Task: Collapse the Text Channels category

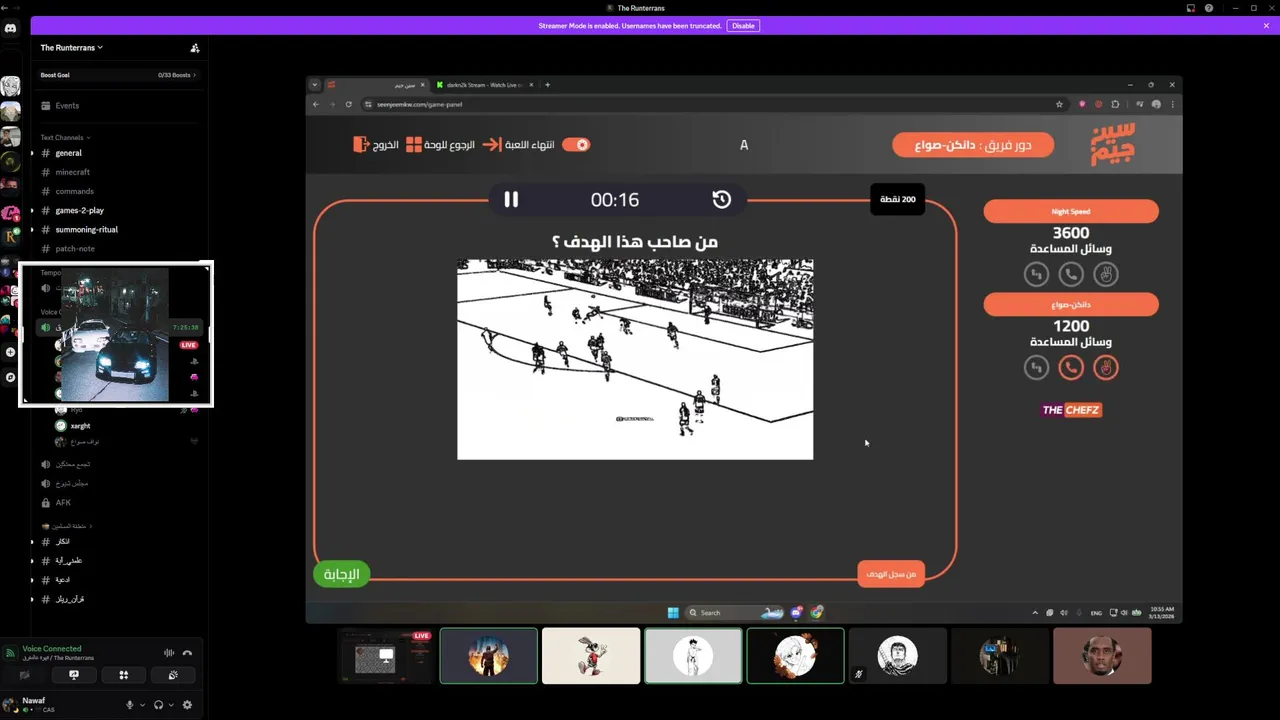Action: [x=65, y=137]
